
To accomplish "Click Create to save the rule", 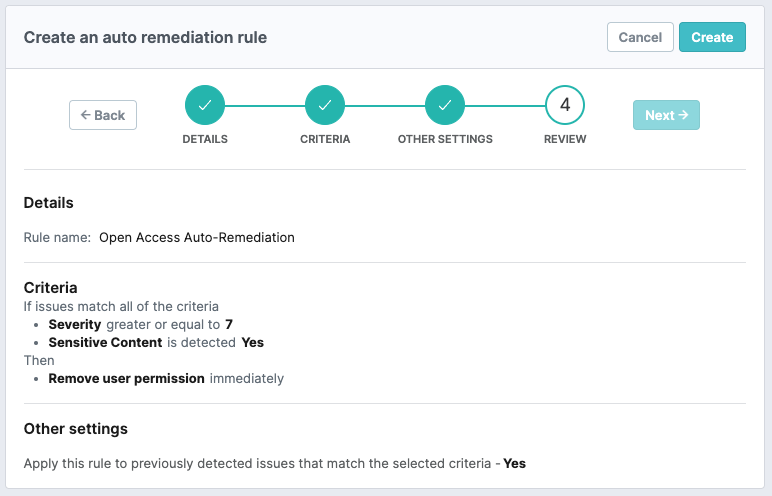I will (712, 37).
